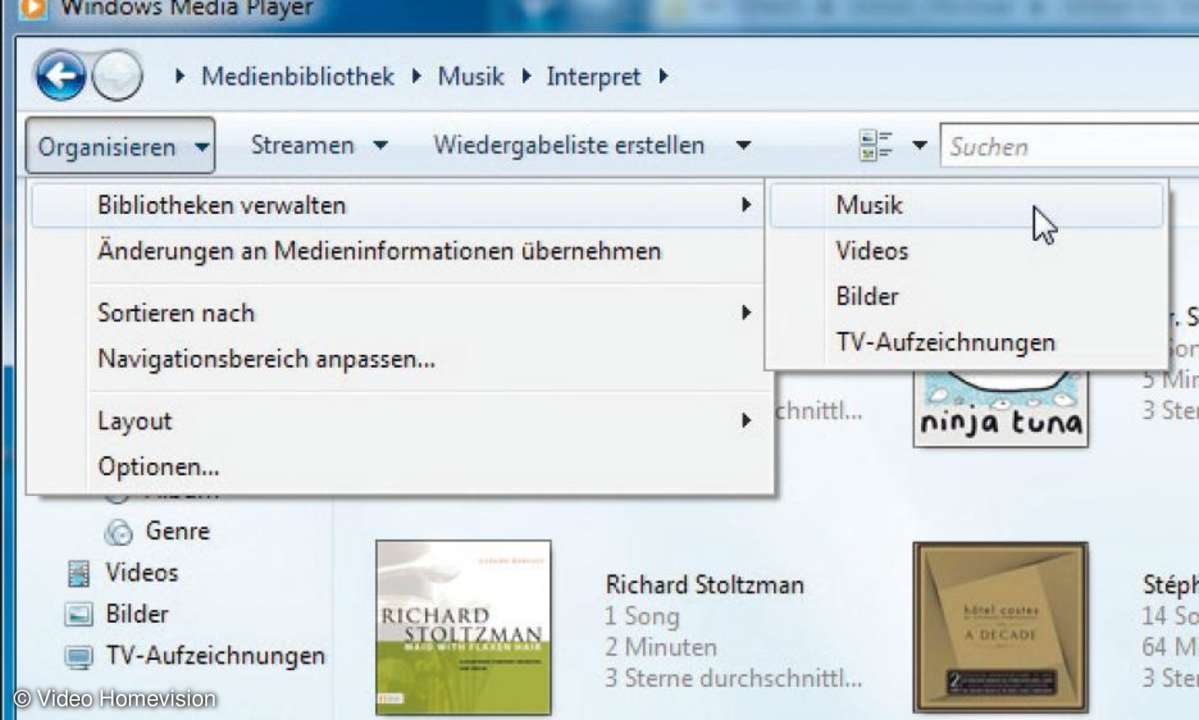Click '3 Sterne durchschnittl...' under Richard Stoltzman
1199x720 pixels.
click(733, 679)
